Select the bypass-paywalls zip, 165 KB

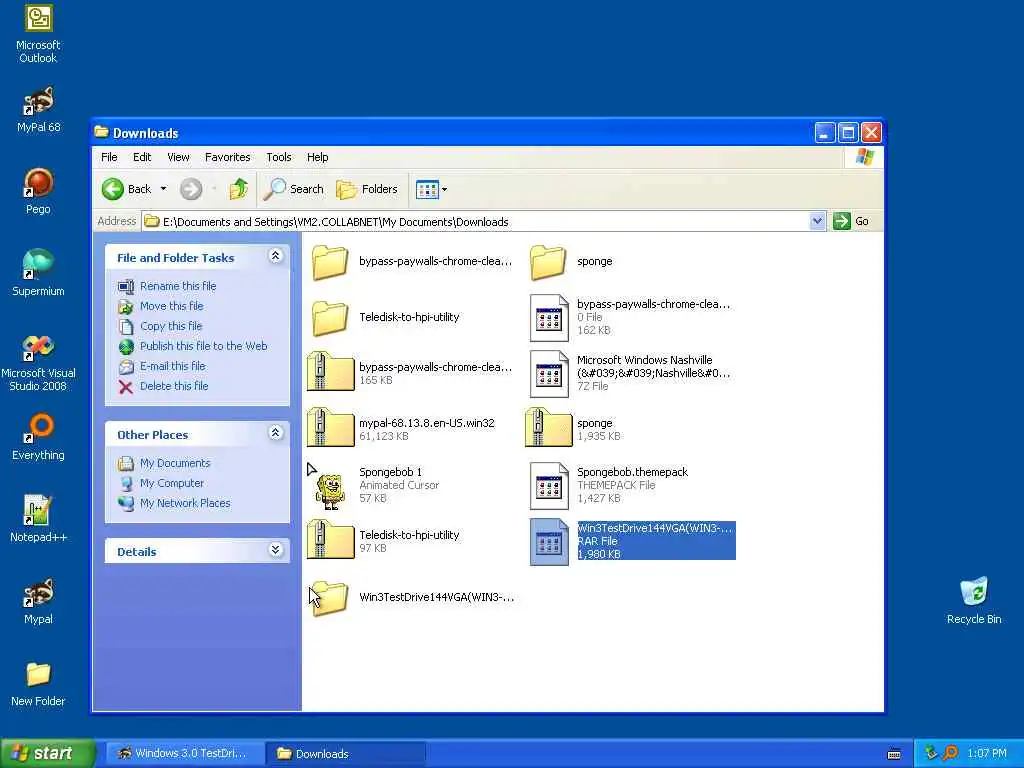[410, 373]
